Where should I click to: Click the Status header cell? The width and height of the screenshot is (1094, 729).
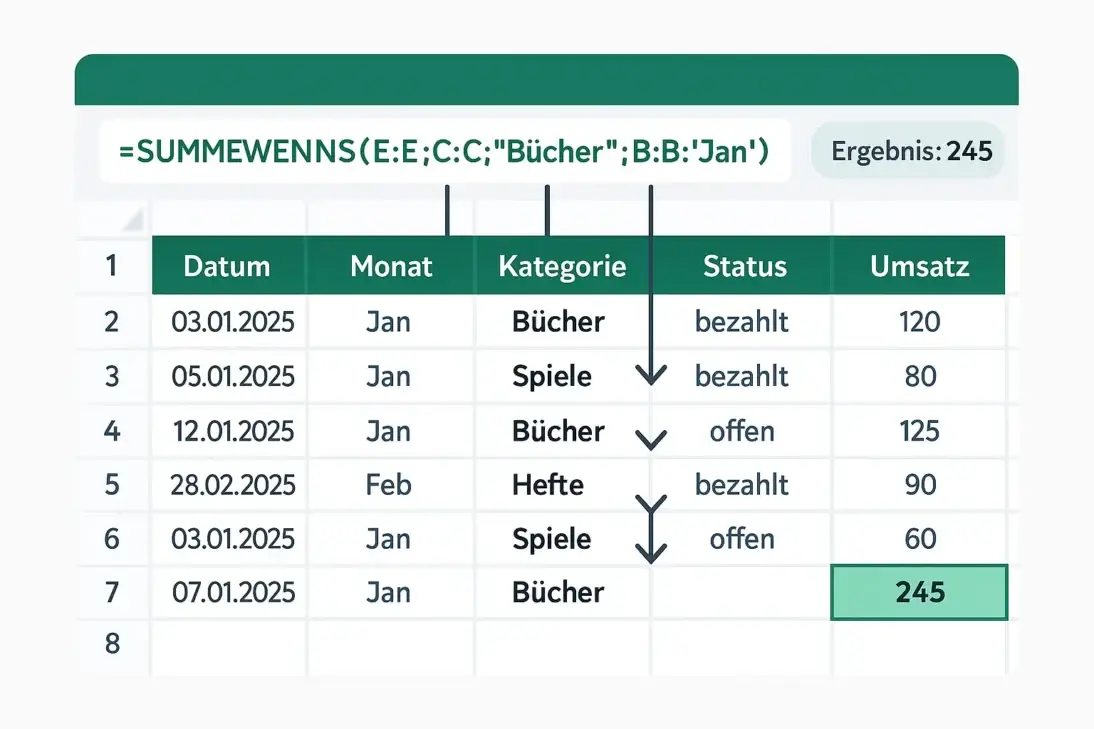pos(744,266)
